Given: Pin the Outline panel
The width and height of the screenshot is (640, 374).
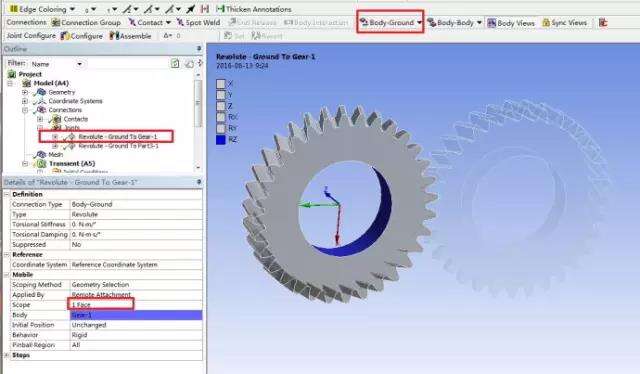Looking at the screenshot, I should [x=199, y=49].
